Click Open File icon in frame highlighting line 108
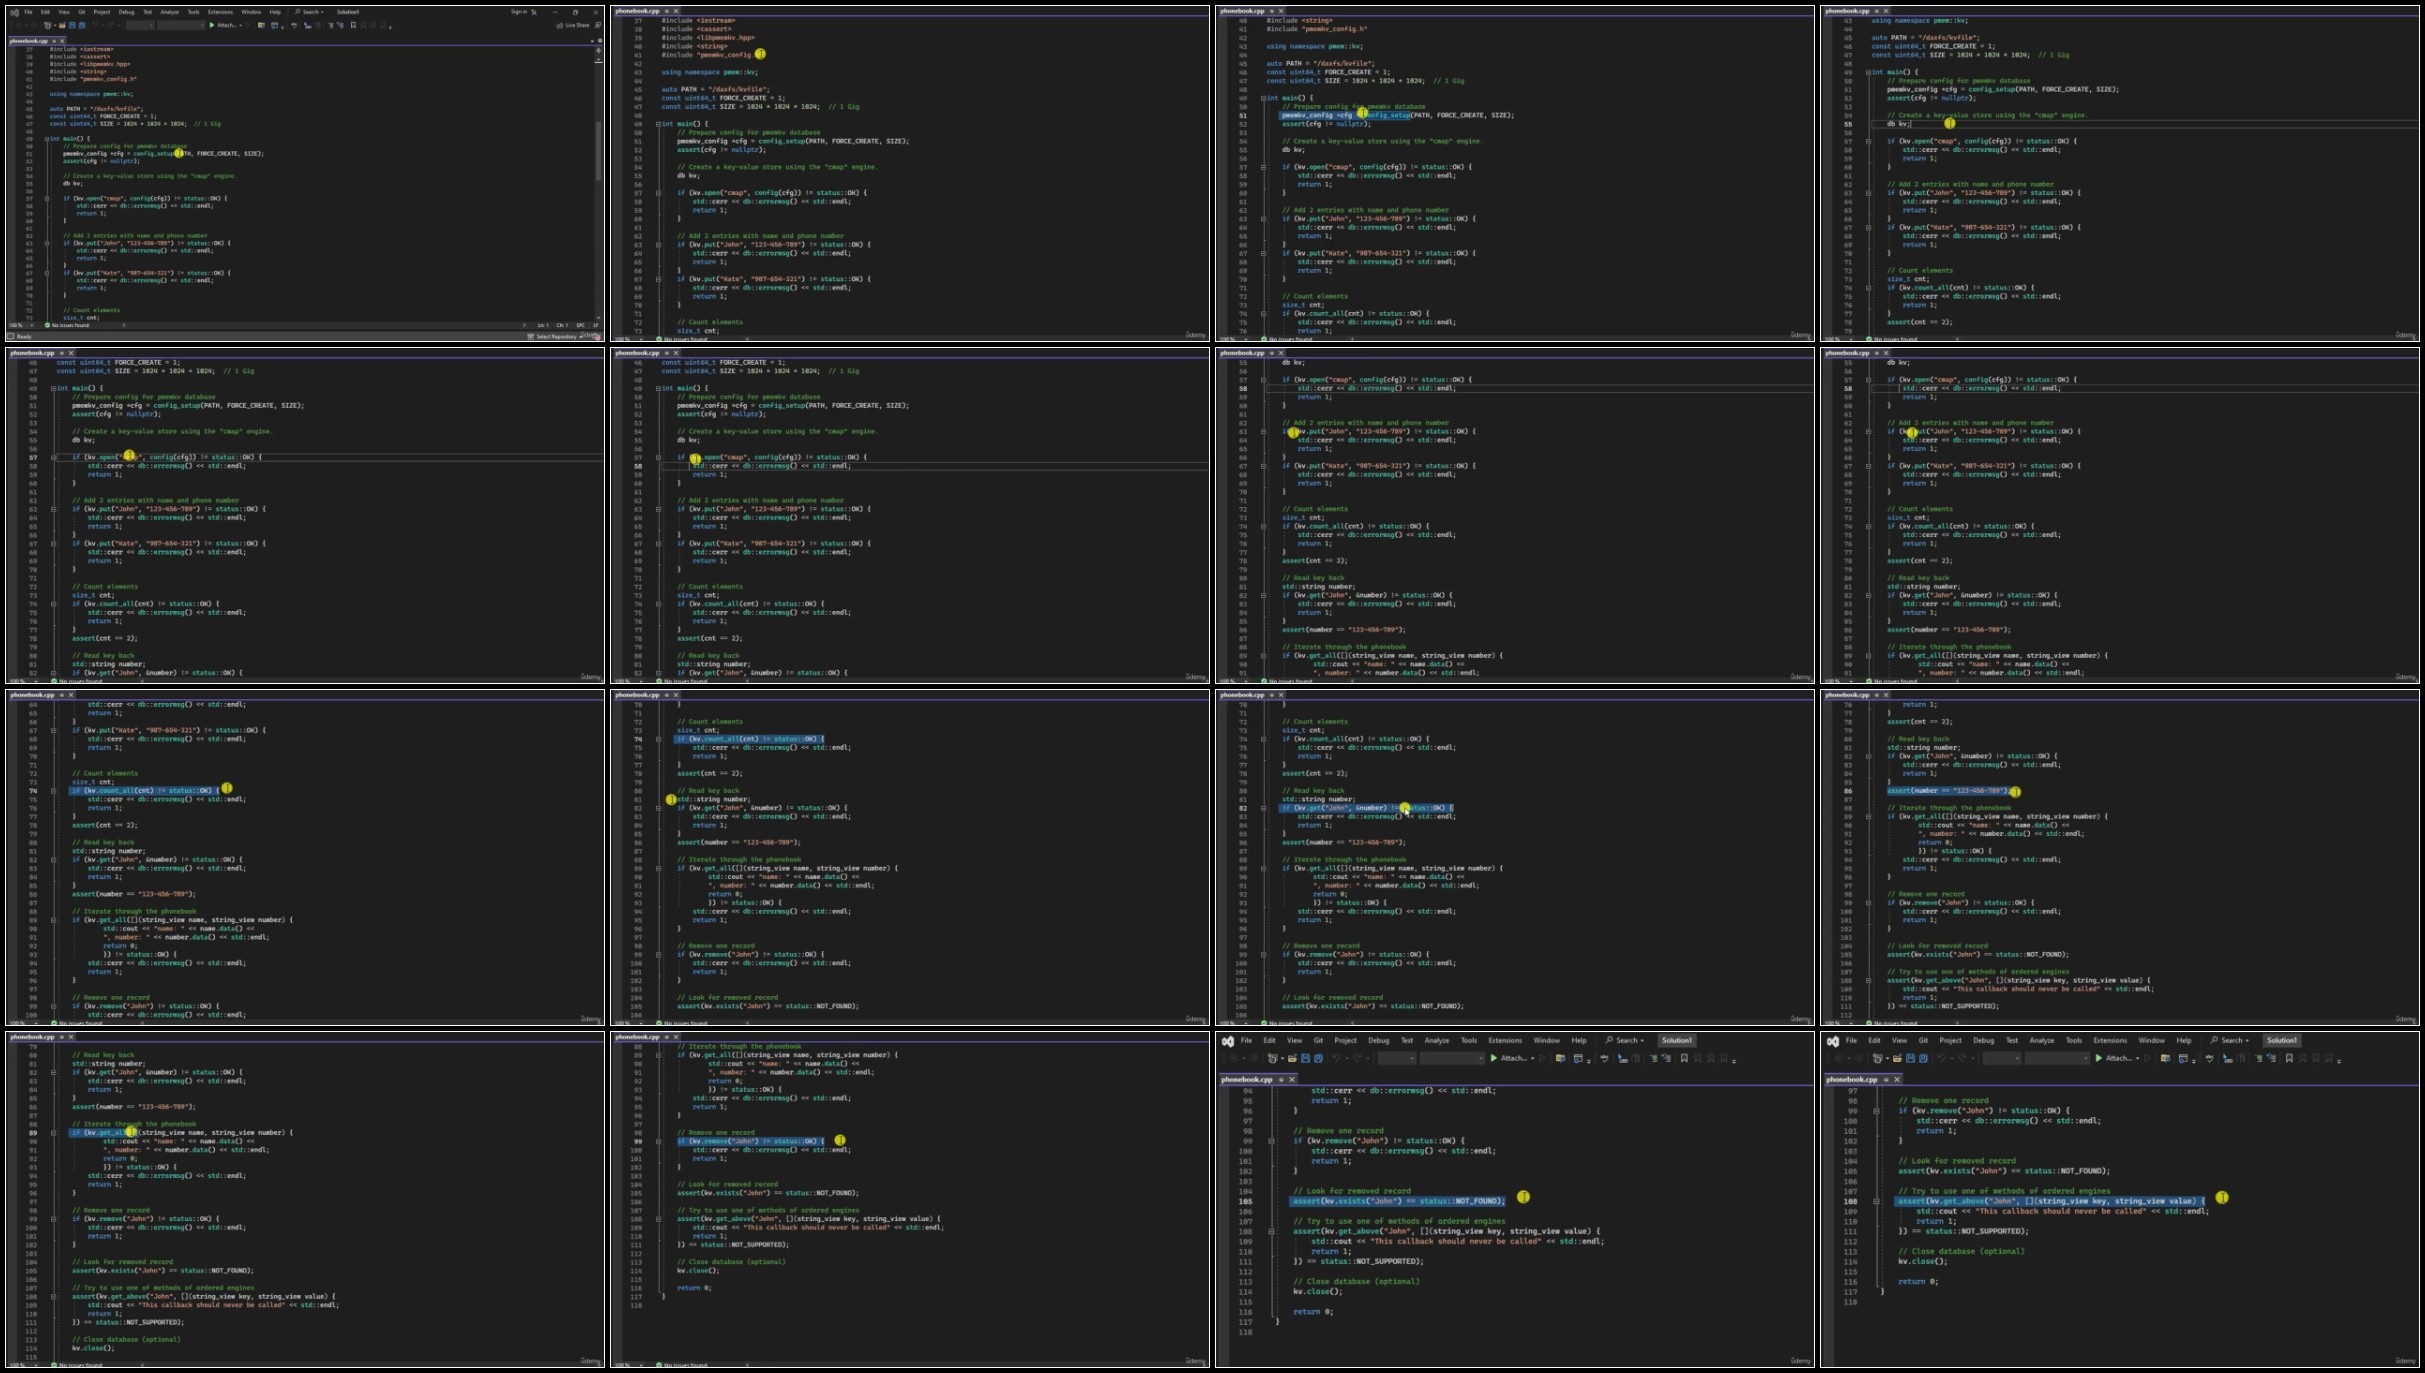 click(1897, 1058)
